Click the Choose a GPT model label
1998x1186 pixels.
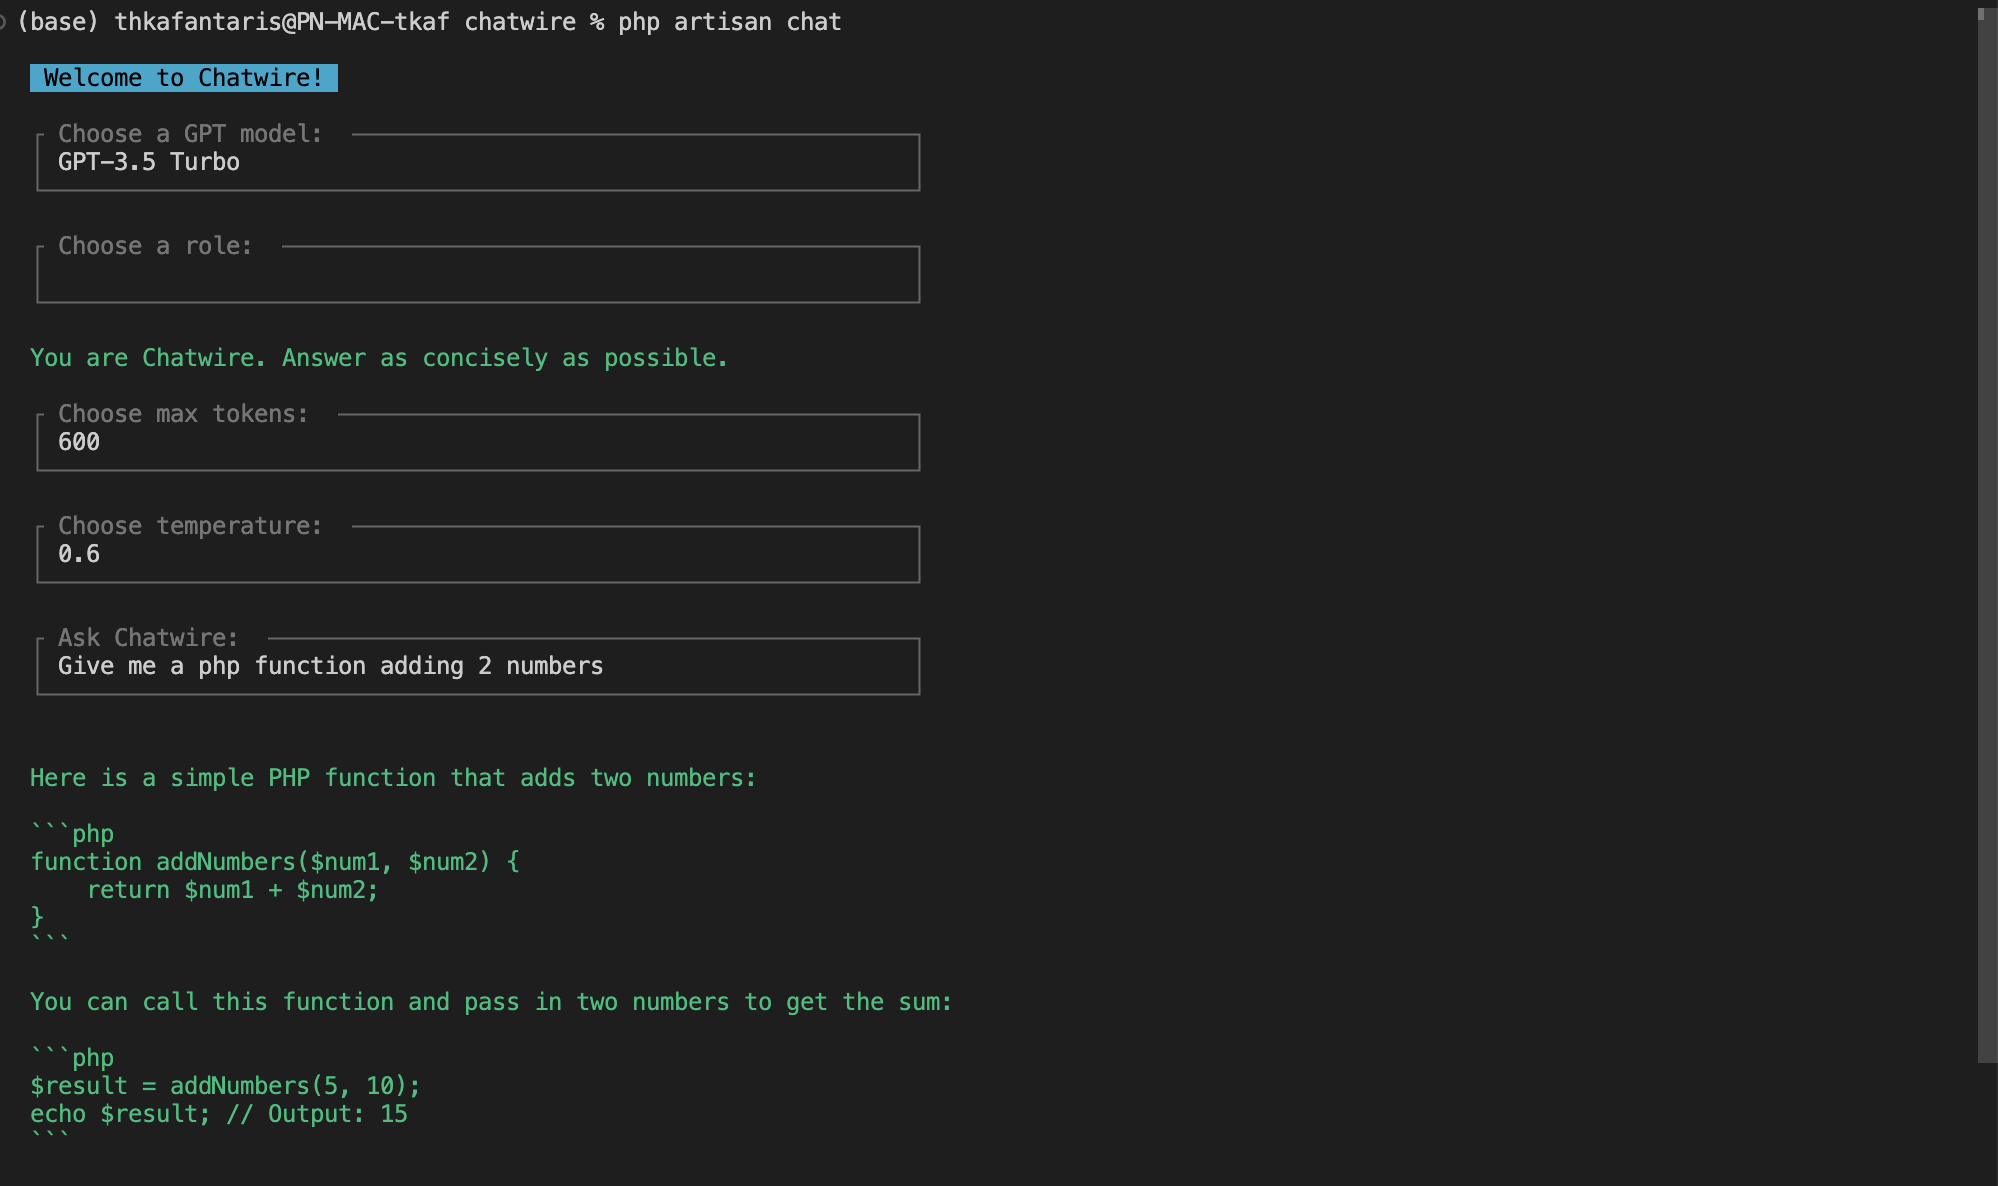[190, 134]
